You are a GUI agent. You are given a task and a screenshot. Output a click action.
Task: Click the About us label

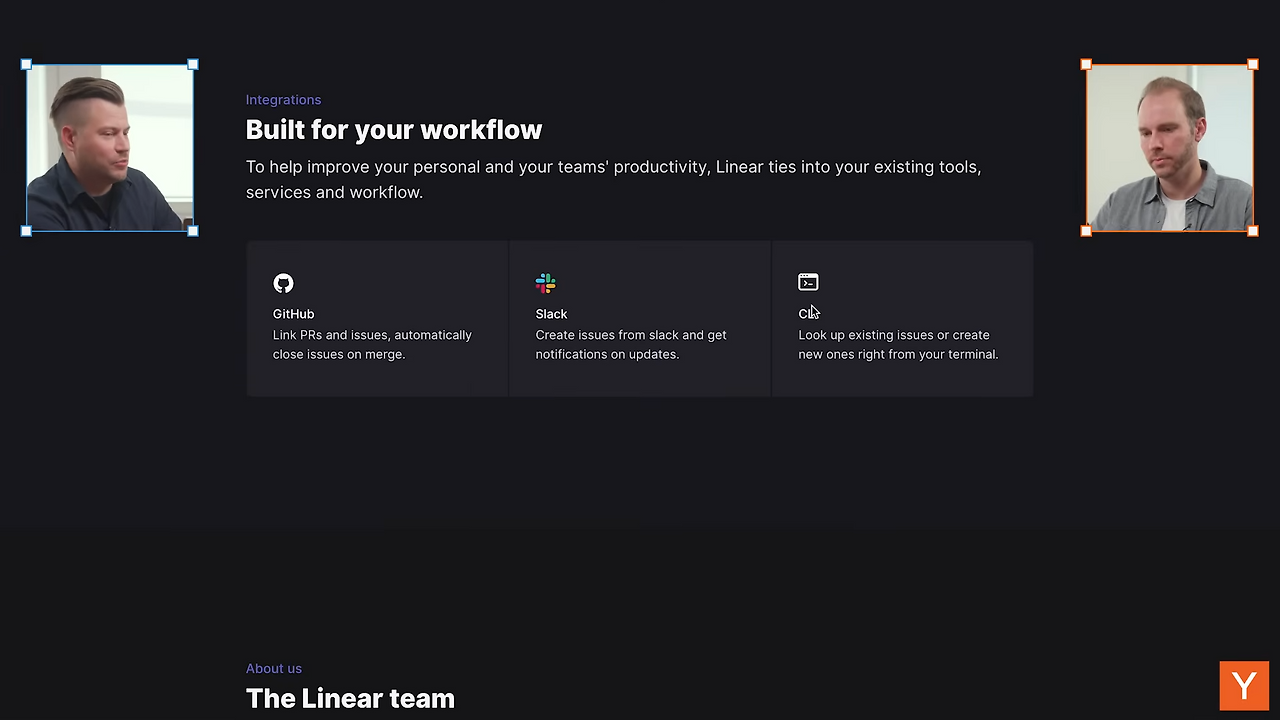click(273, 669)
